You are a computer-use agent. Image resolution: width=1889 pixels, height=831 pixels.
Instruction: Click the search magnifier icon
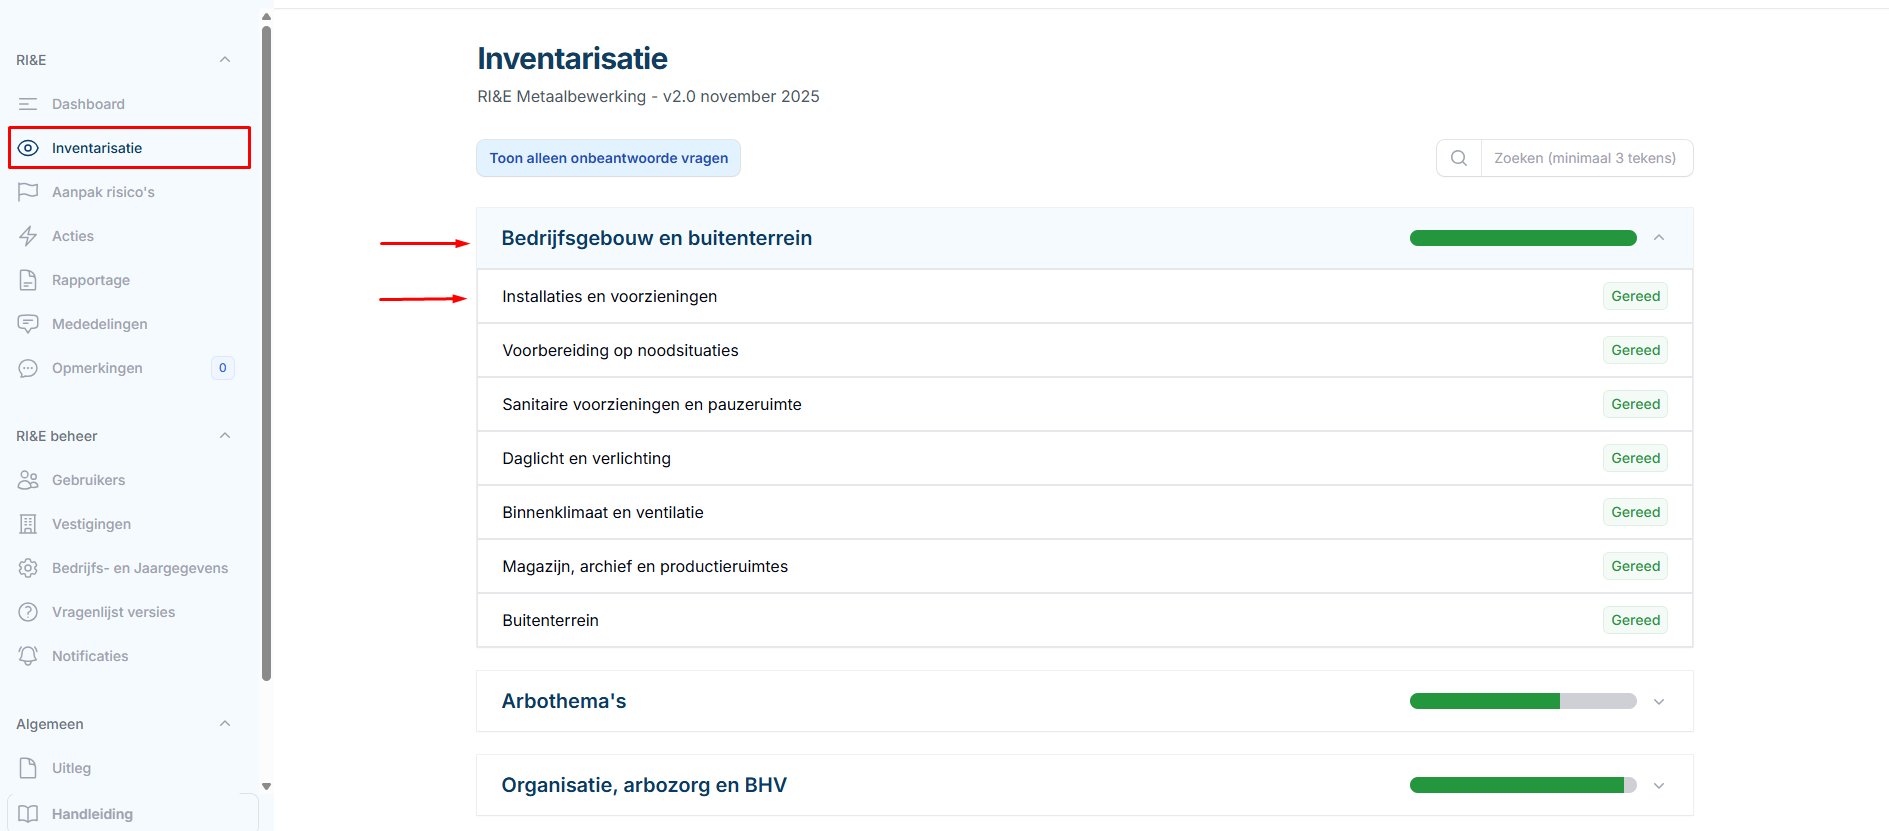point(1459,158)
